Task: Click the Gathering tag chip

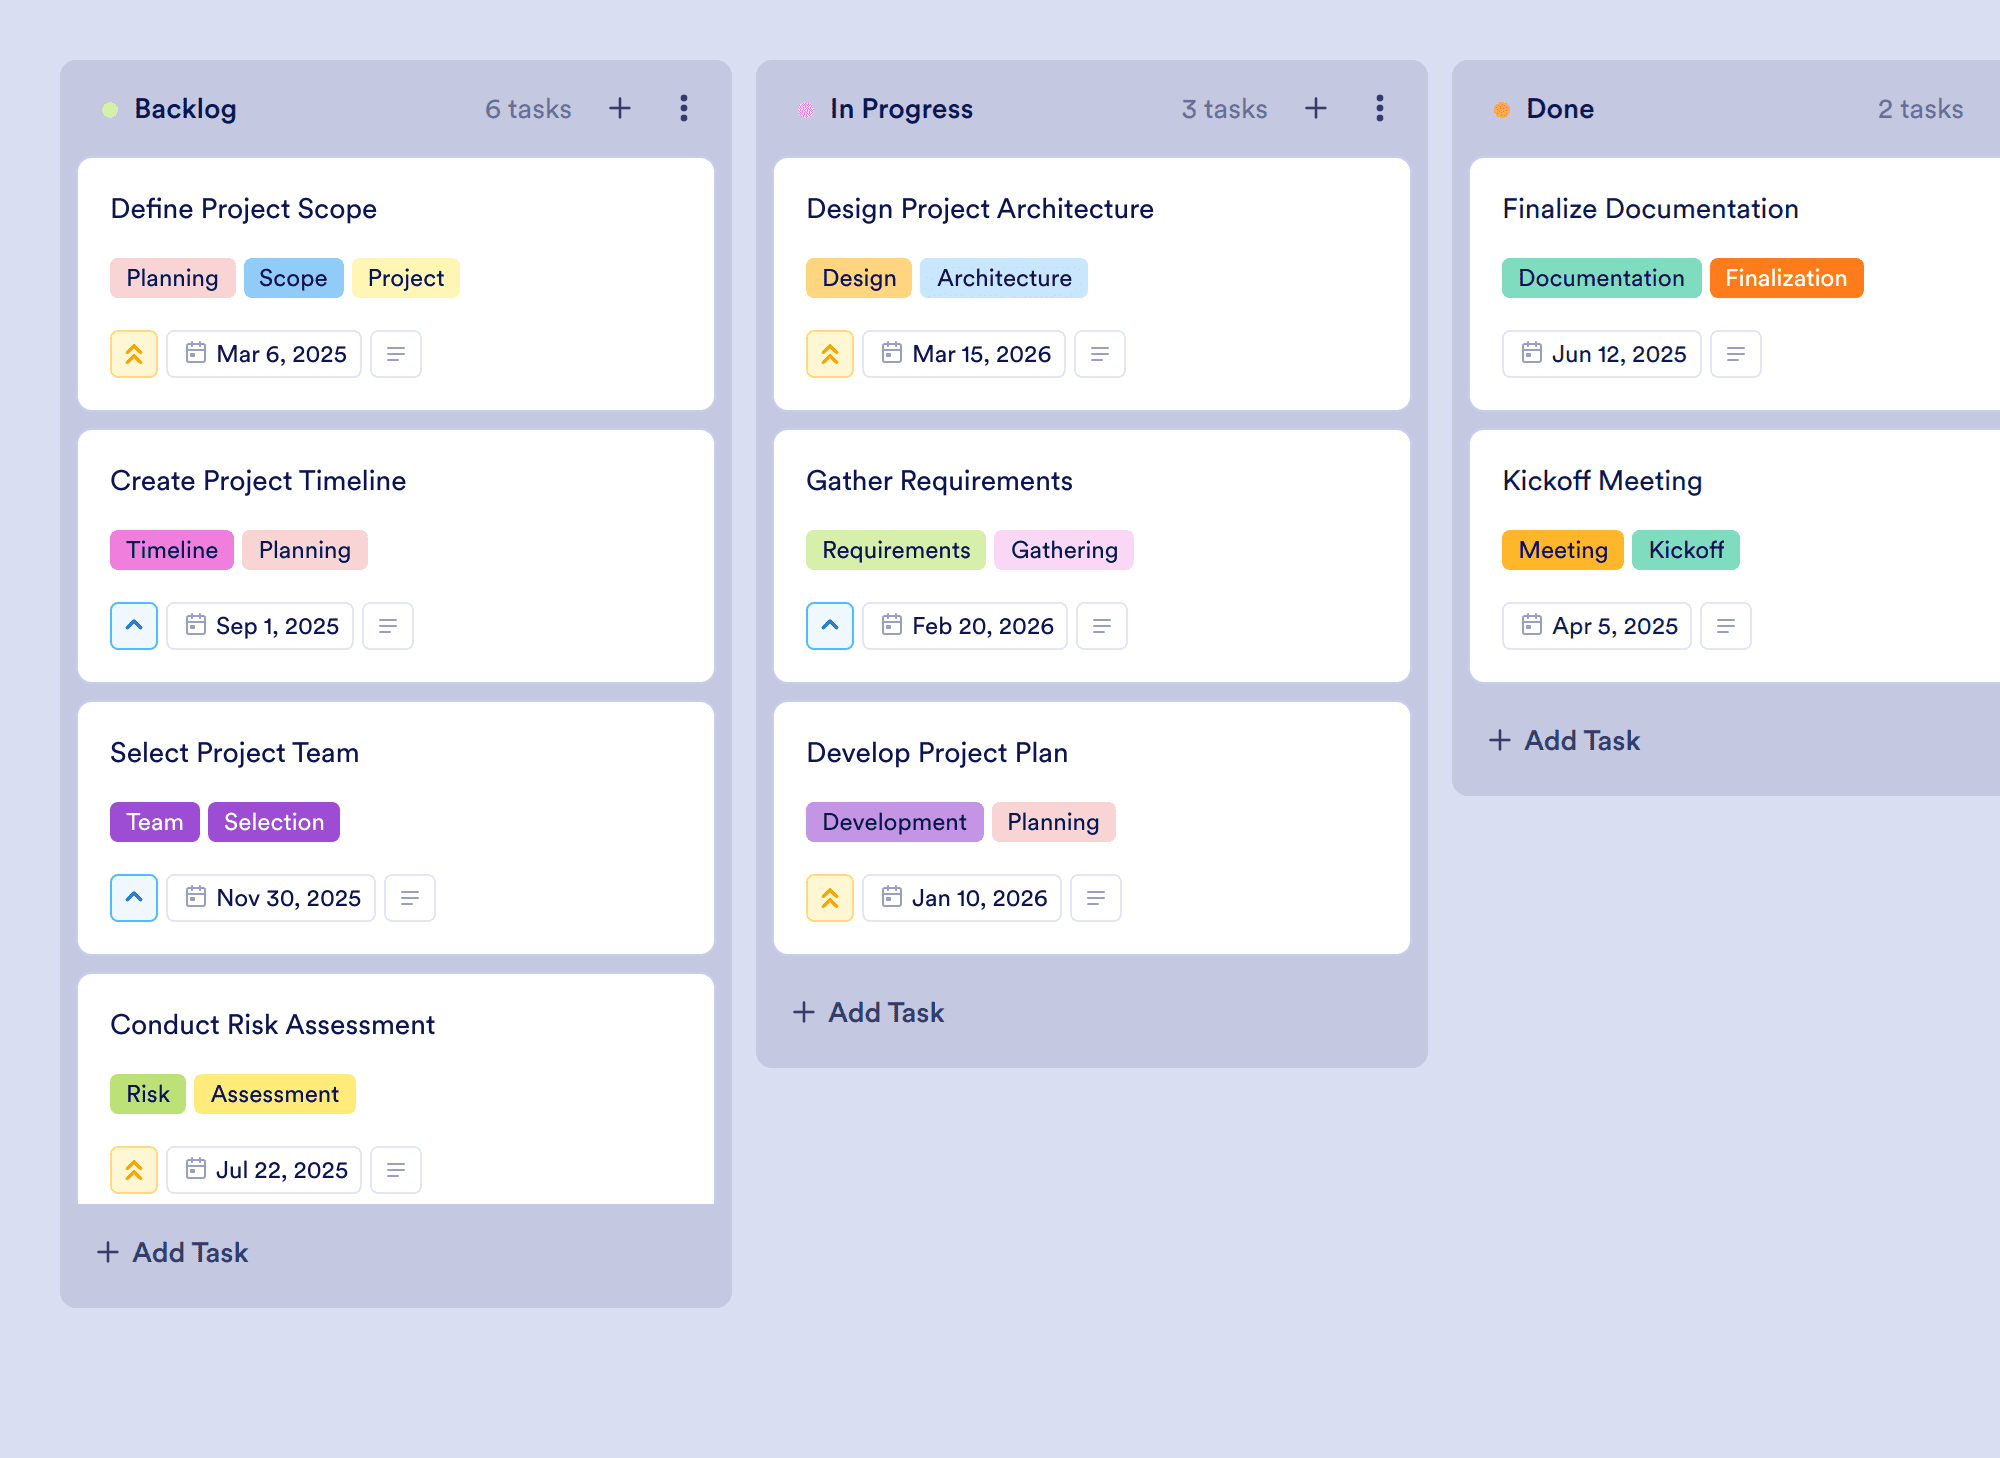Action: click(x=1064, y=550)
